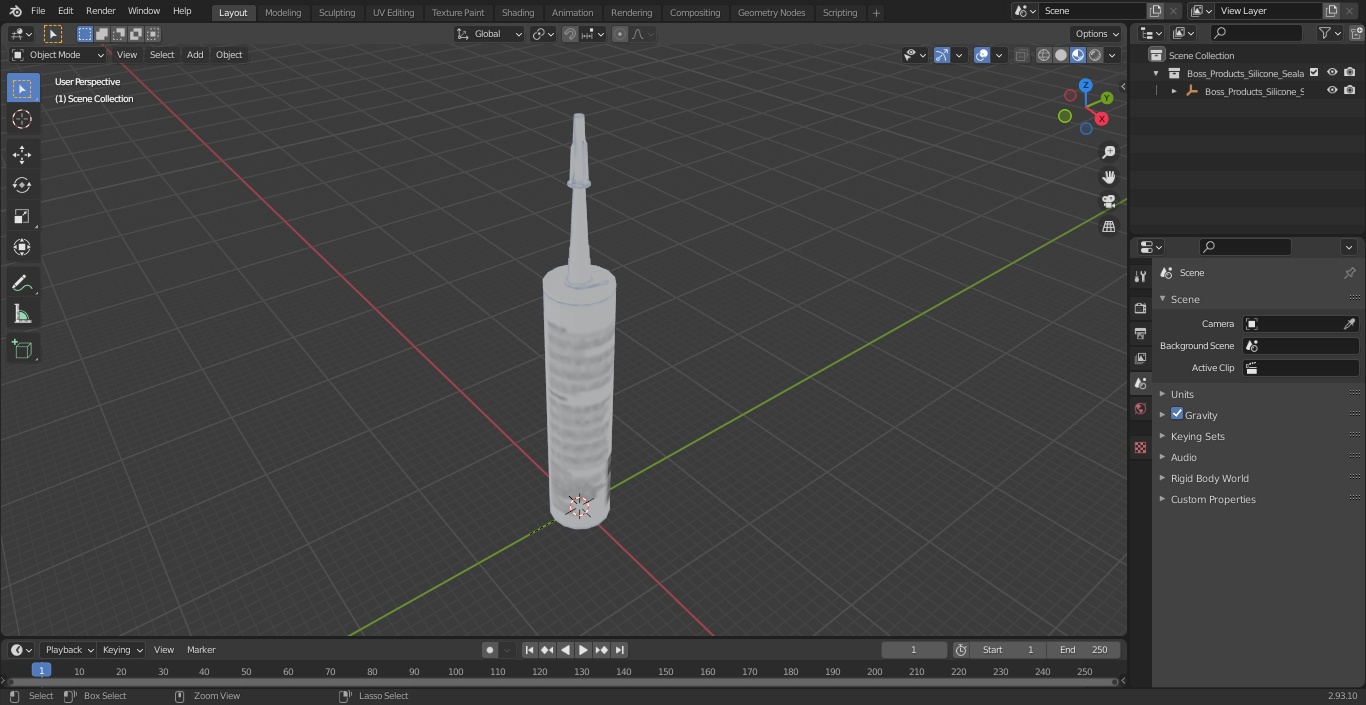Open the Output properties tab

1140,333
